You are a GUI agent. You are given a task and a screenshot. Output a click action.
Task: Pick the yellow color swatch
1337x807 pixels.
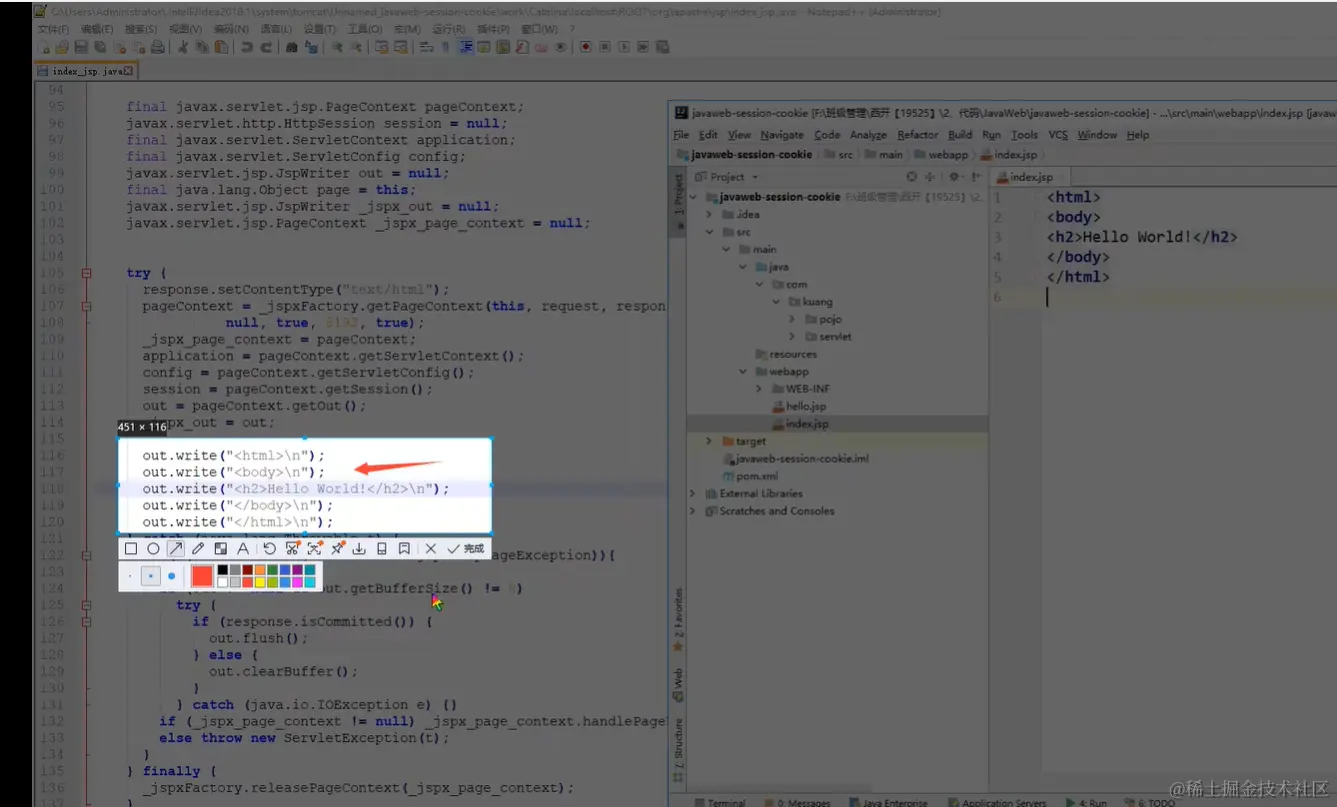[260, 582]
